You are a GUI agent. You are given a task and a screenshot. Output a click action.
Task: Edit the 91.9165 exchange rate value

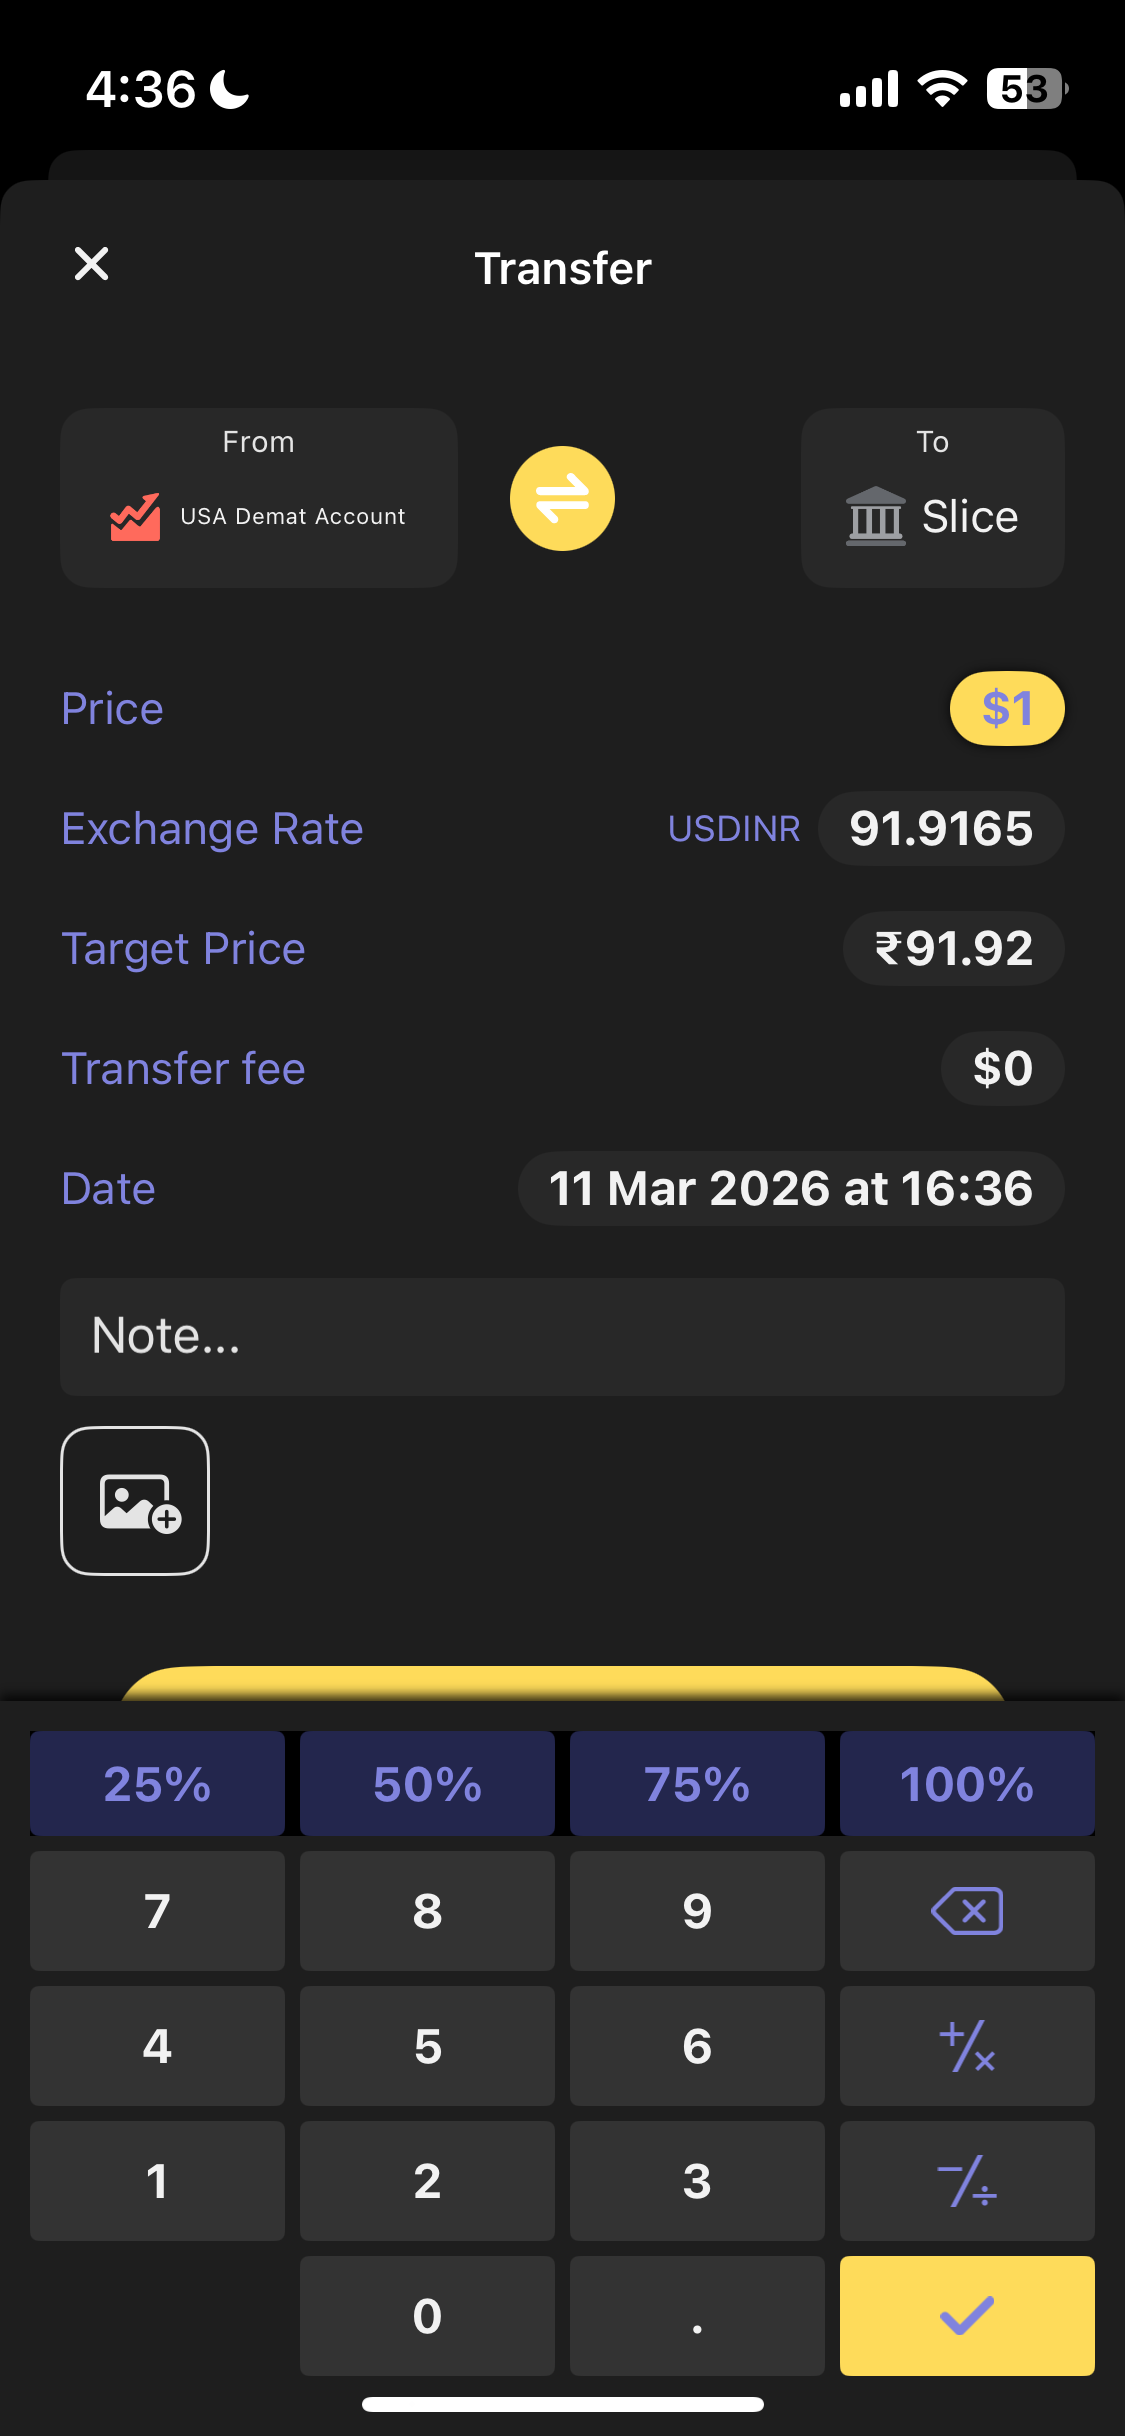click(x=940, y=829)
